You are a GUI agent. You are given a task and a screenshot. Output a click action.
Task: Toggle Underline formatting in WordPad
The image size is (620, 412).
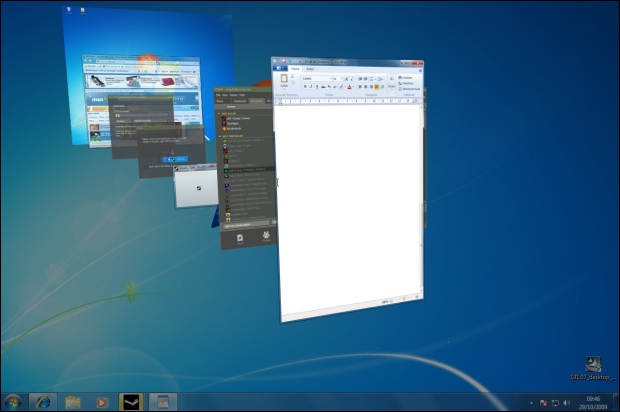pyautogui.click(x=316, y=87)
